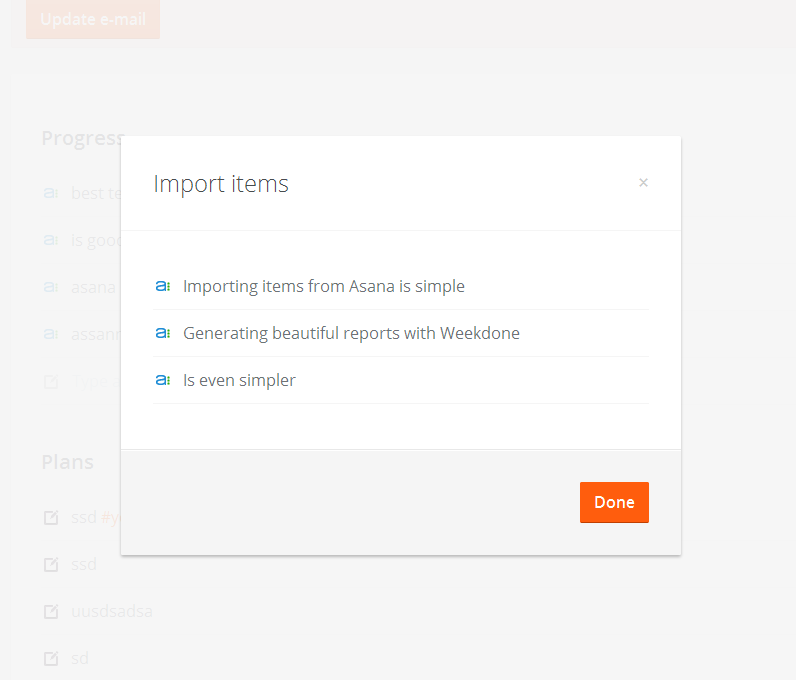
Task: Select the 'sd' plan item
Action: pos(80,658)
